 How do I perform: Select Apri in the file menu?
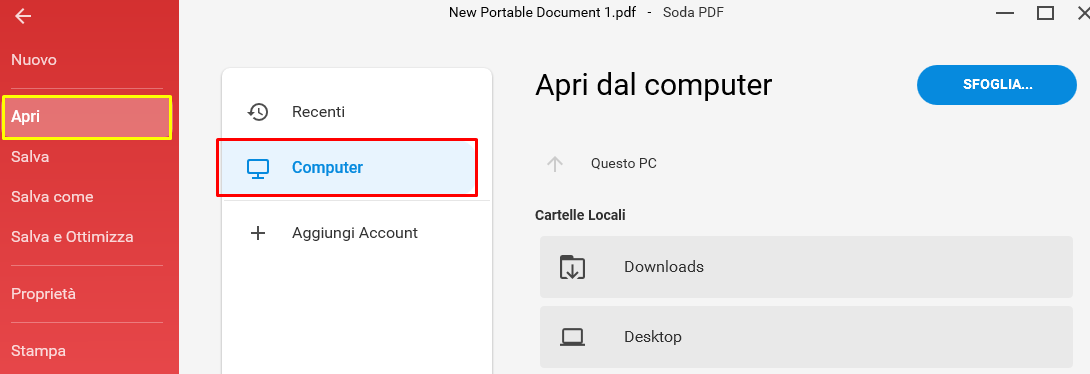click(x=88, y=117)
